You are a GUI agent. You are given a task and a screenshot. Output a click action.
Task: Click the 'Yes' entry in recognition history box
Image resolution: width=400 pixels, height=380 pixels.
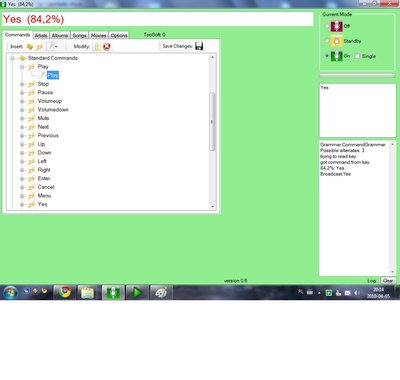[325, 88]
